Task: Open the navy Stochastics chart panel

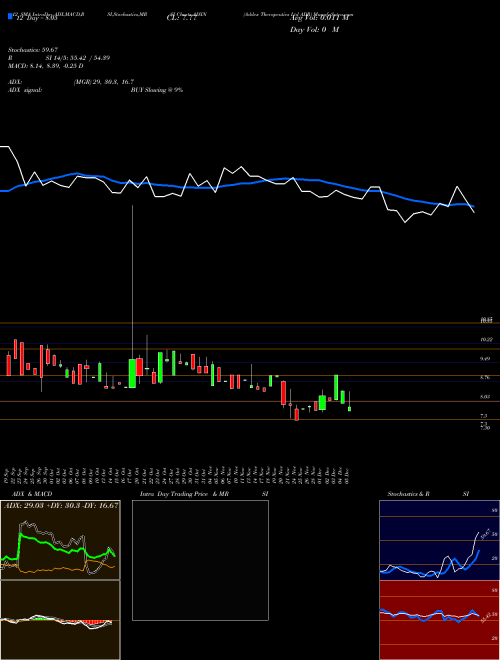Action: click(x=439, y=540)
